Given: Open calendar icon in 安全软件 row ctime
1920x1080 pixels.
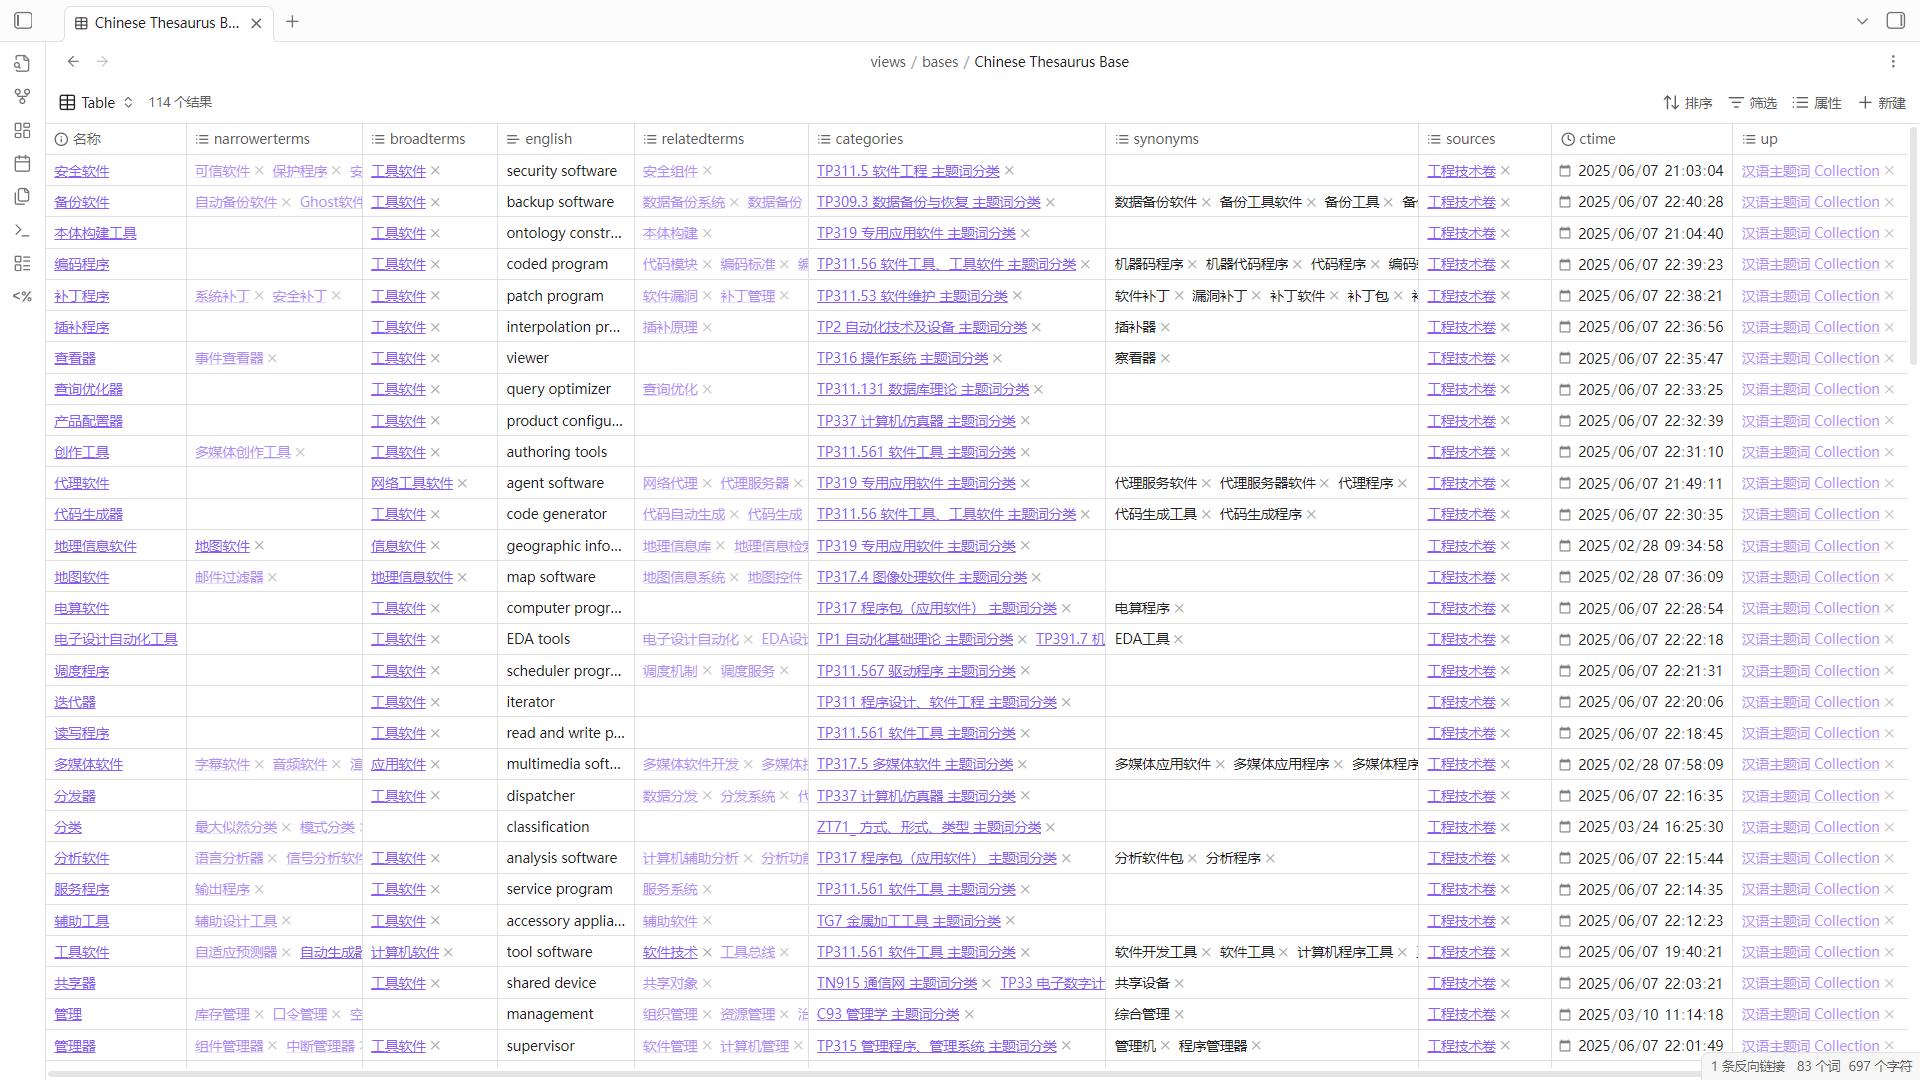Looking at the screenshot, I should 1565,171.
